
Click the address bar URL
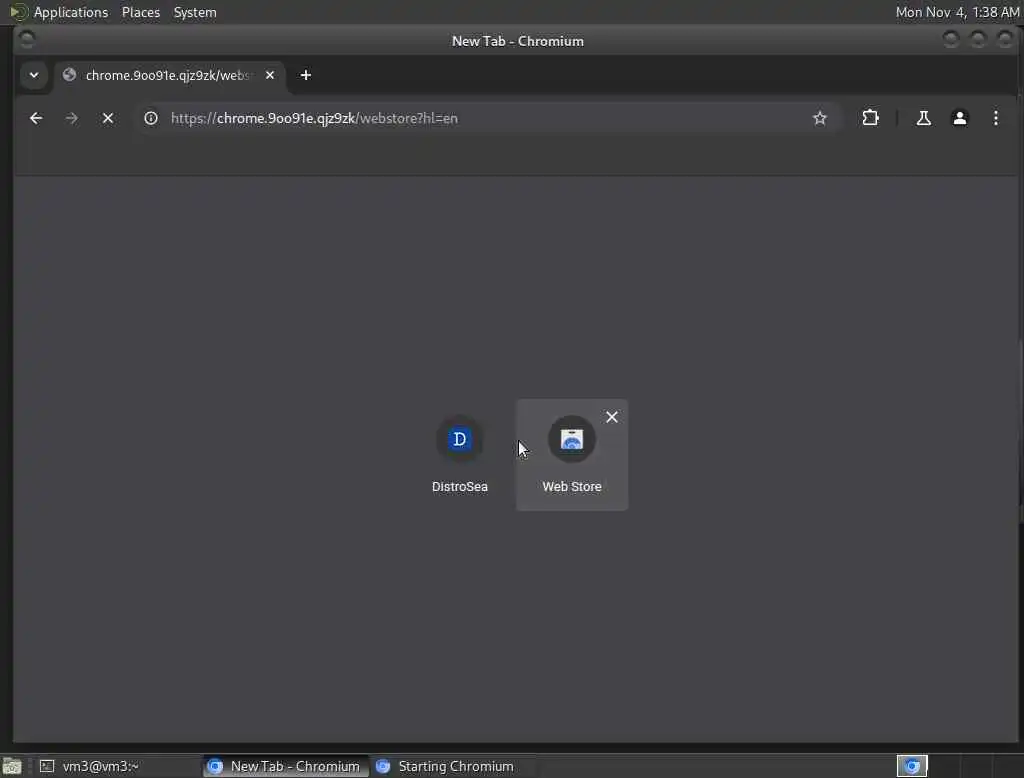coord(314,118)
